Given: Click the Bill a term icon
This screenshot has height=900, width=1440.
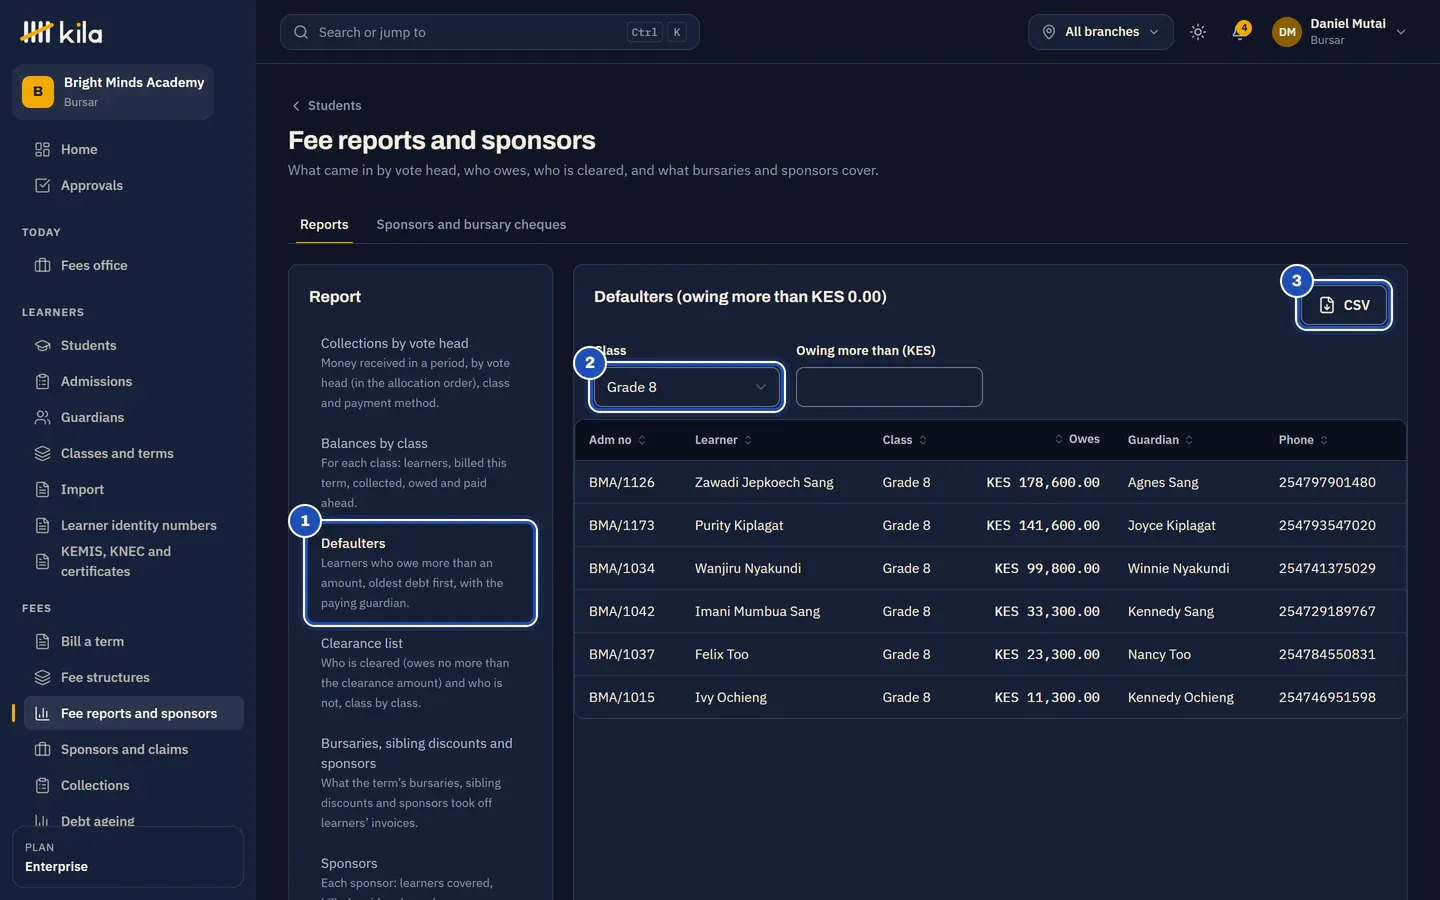Looking at the screenshot, I should [42, 641].
